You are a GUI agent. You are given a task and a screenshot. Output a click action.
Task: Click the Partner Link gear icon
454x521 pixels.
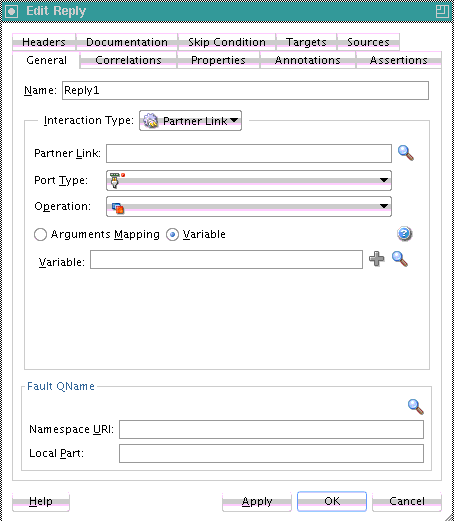151,121
